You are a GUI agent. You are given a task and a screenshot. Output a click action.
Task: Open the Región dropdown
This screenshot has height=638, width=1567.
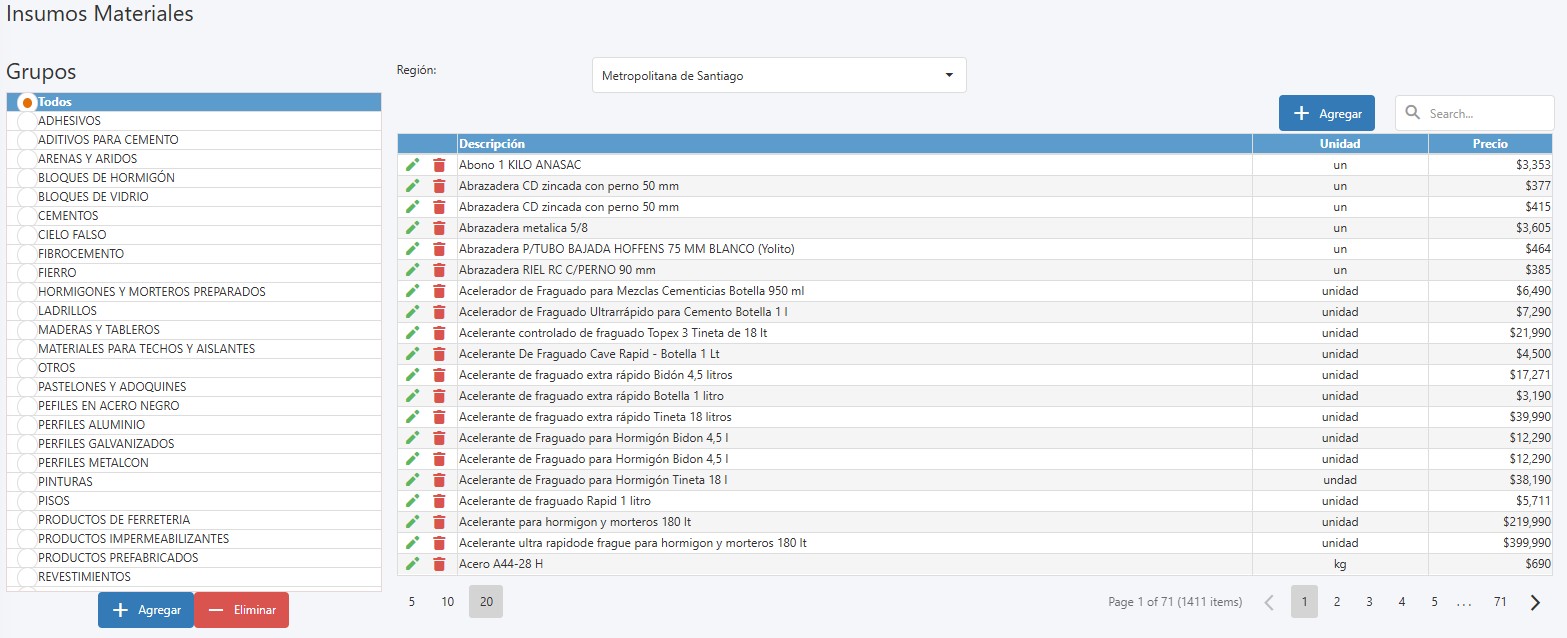[x=779, y=75]
